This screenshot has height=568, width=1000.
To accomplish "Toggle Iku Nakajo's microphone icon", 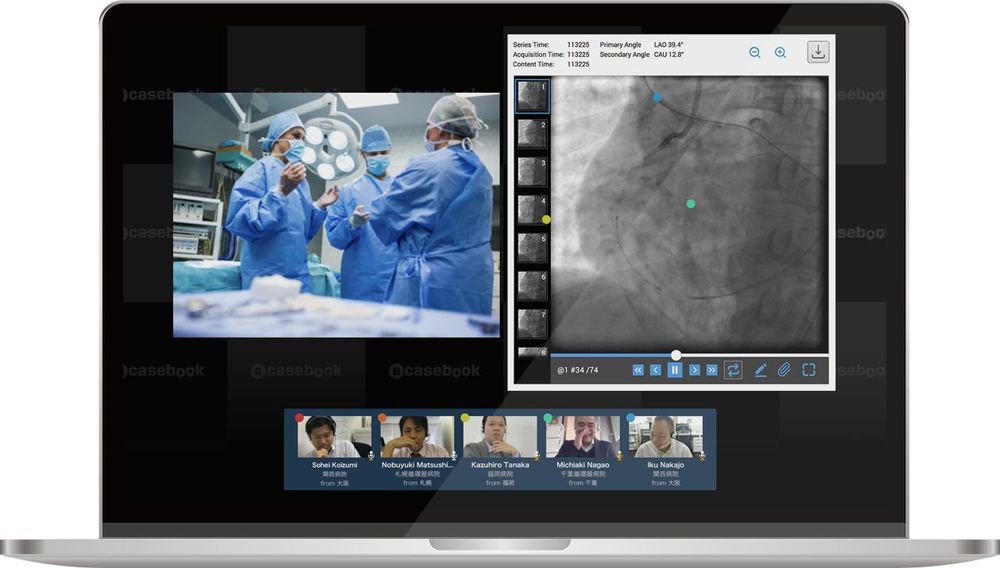I will click(x=701, y=456).
